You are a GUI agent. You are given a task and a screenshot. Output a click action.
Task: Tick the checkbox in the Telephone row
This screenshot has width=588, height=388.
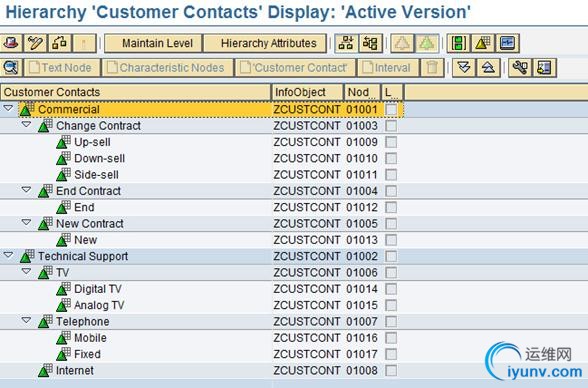click(x=391, y=322)
